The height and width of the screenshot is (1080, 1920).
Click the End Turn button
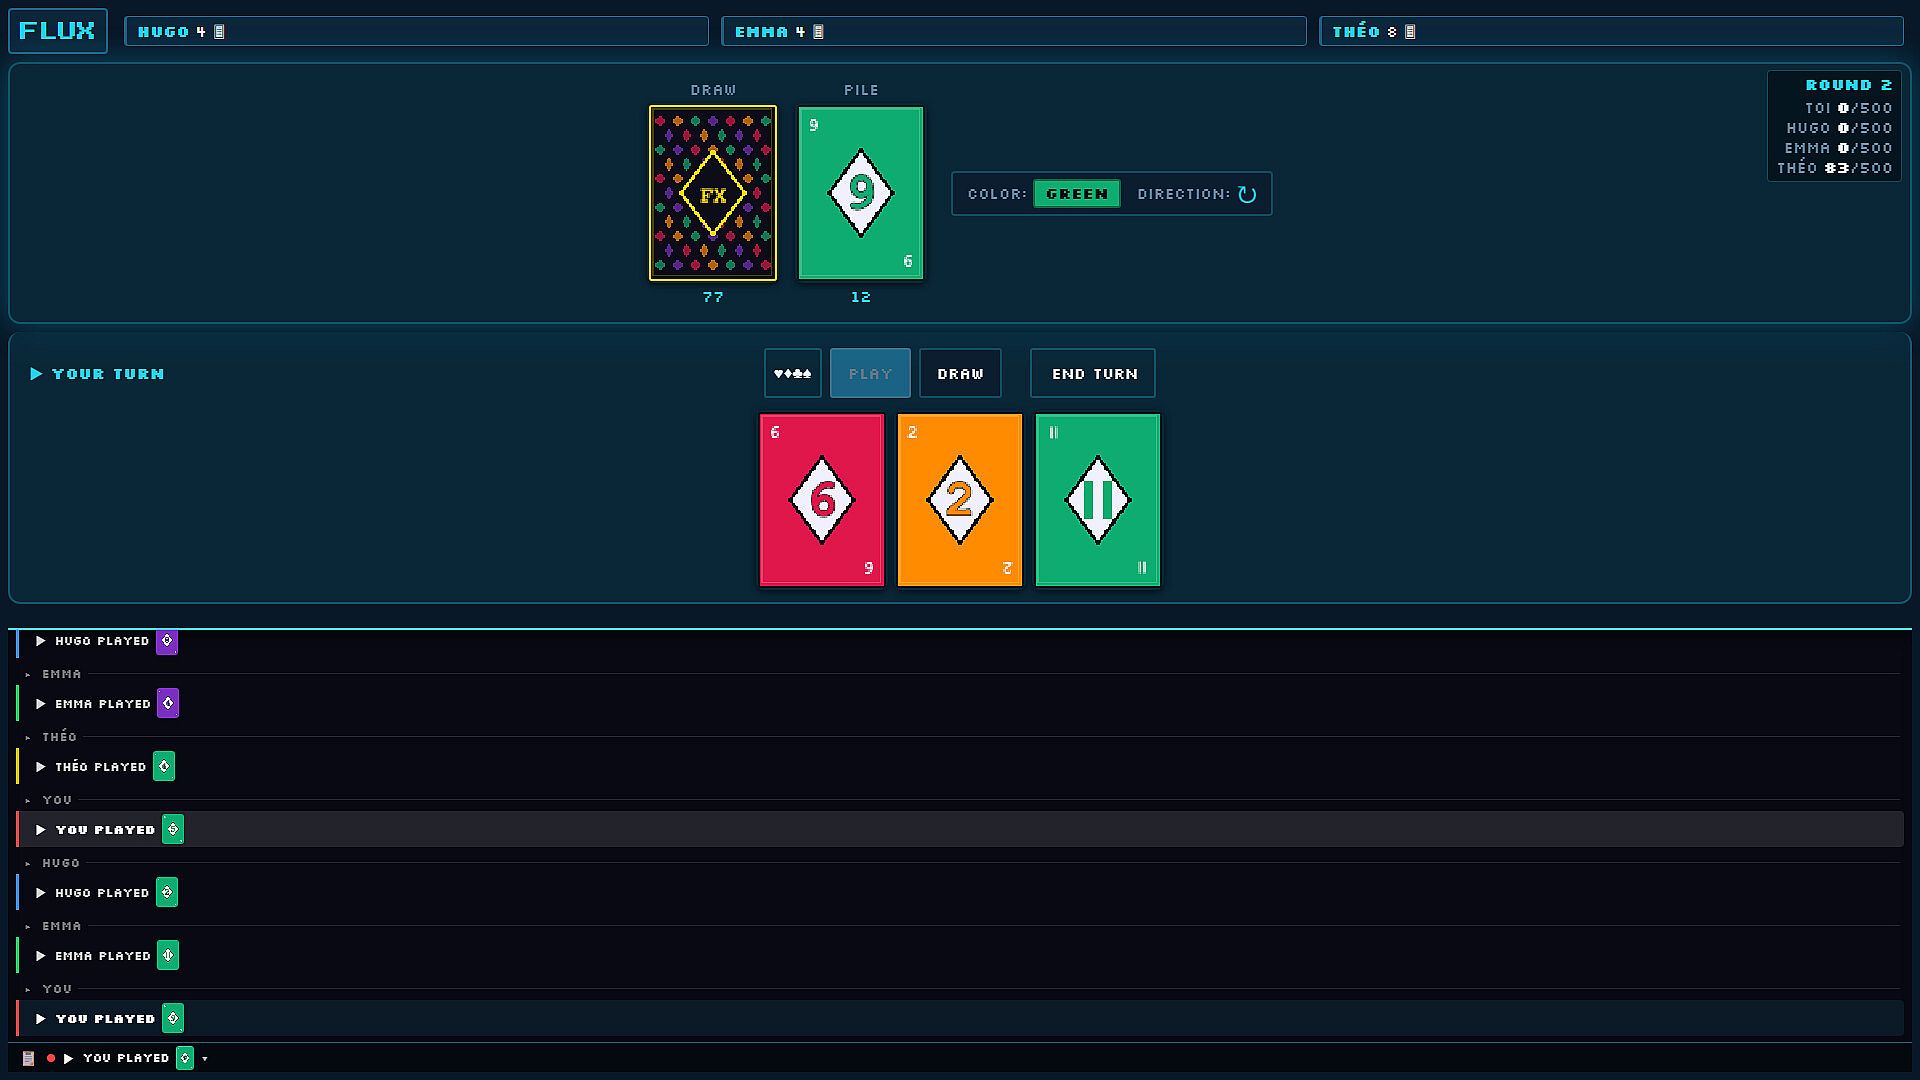pos(1093,373)
